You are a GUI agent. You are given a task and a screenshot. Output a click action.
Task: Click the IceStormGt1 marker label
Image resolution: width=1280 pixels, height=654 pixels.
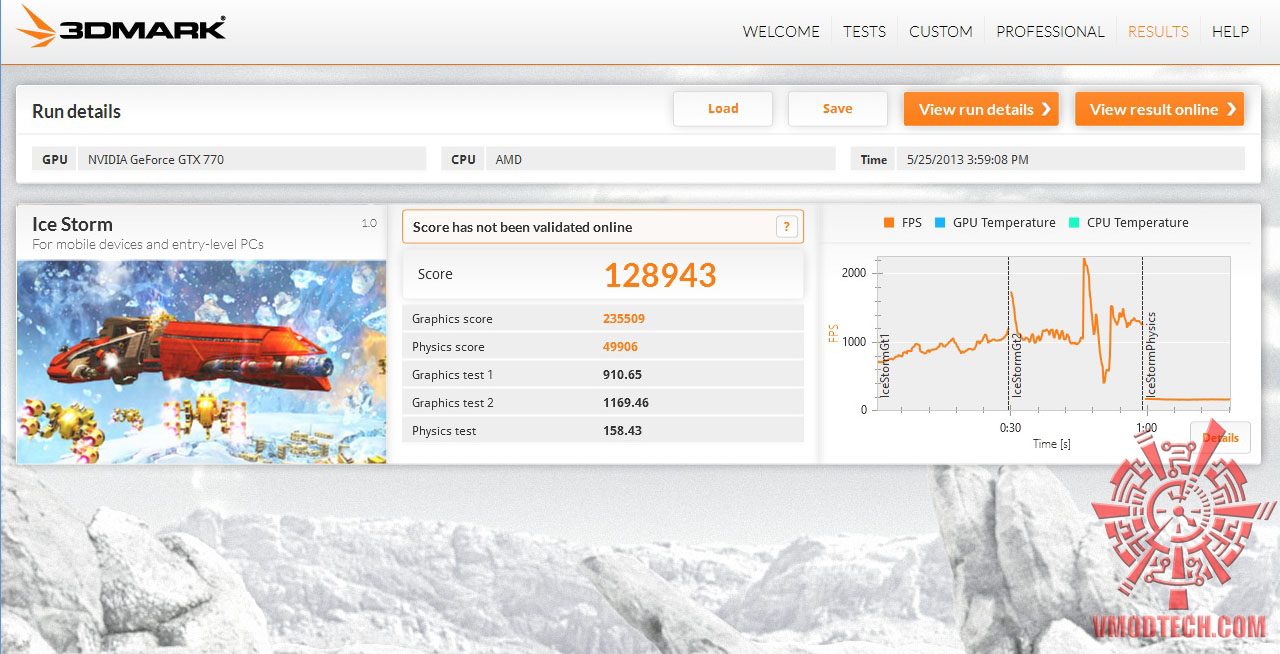coord(884,366)
